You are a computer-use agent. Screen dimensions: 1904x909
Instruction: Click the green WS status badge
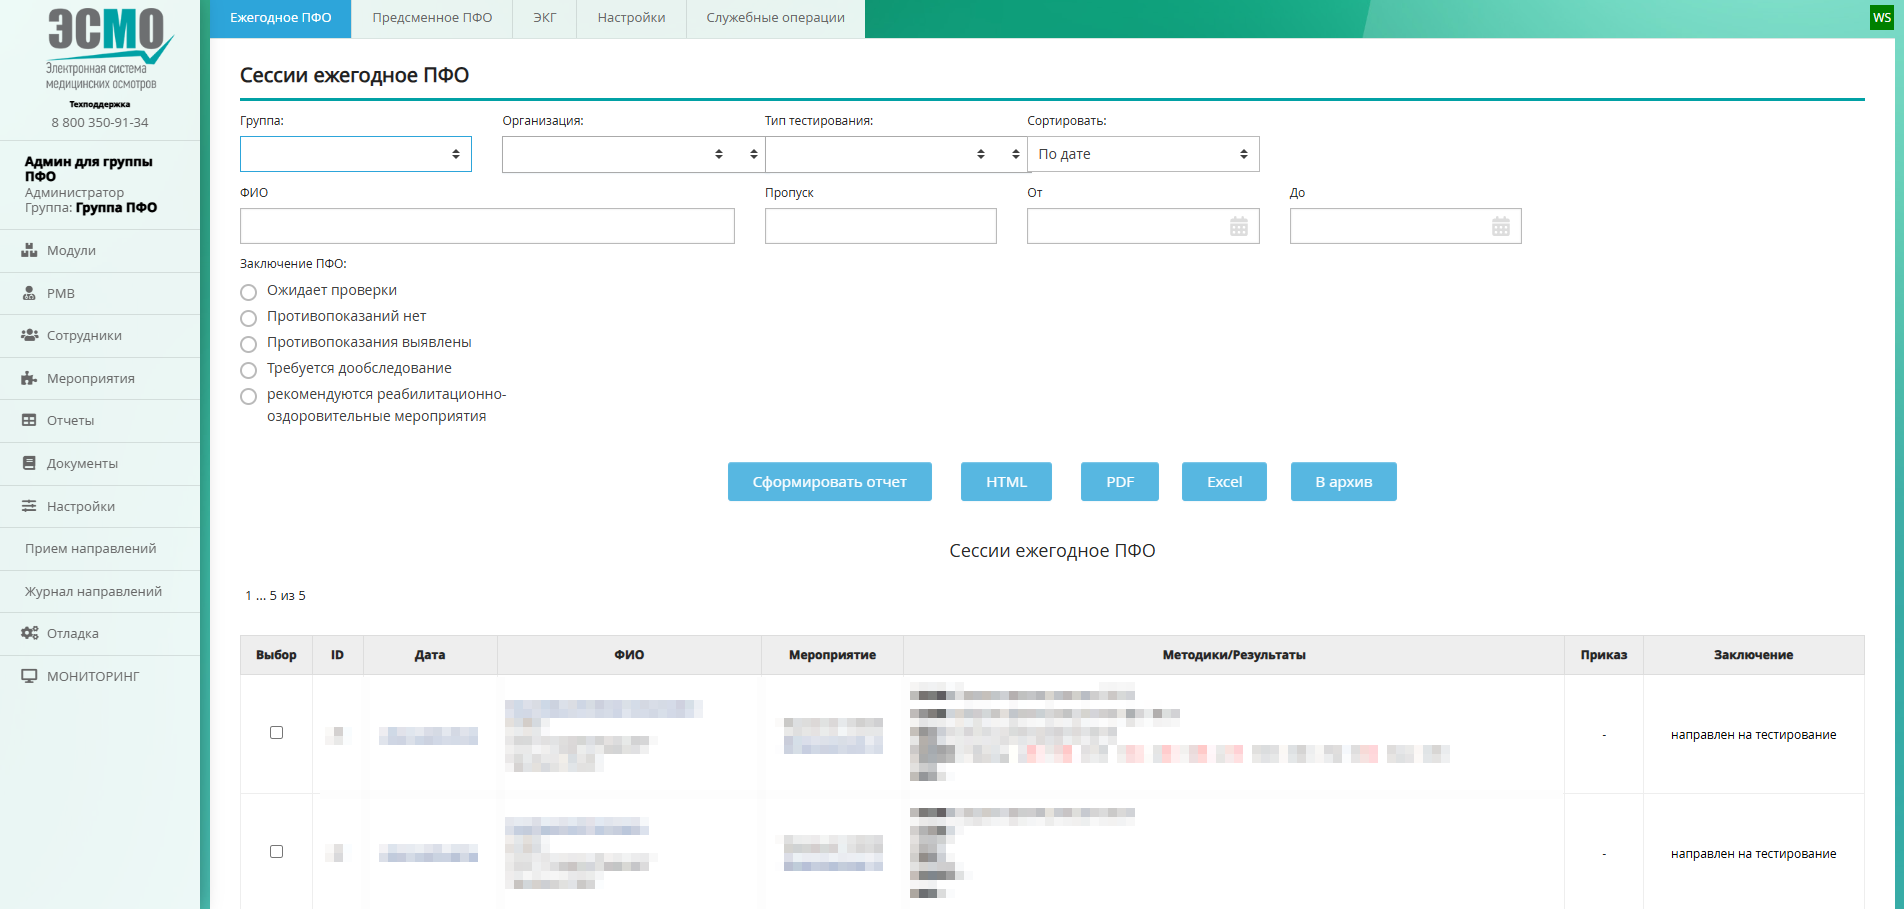click(x=1882, y=18)
